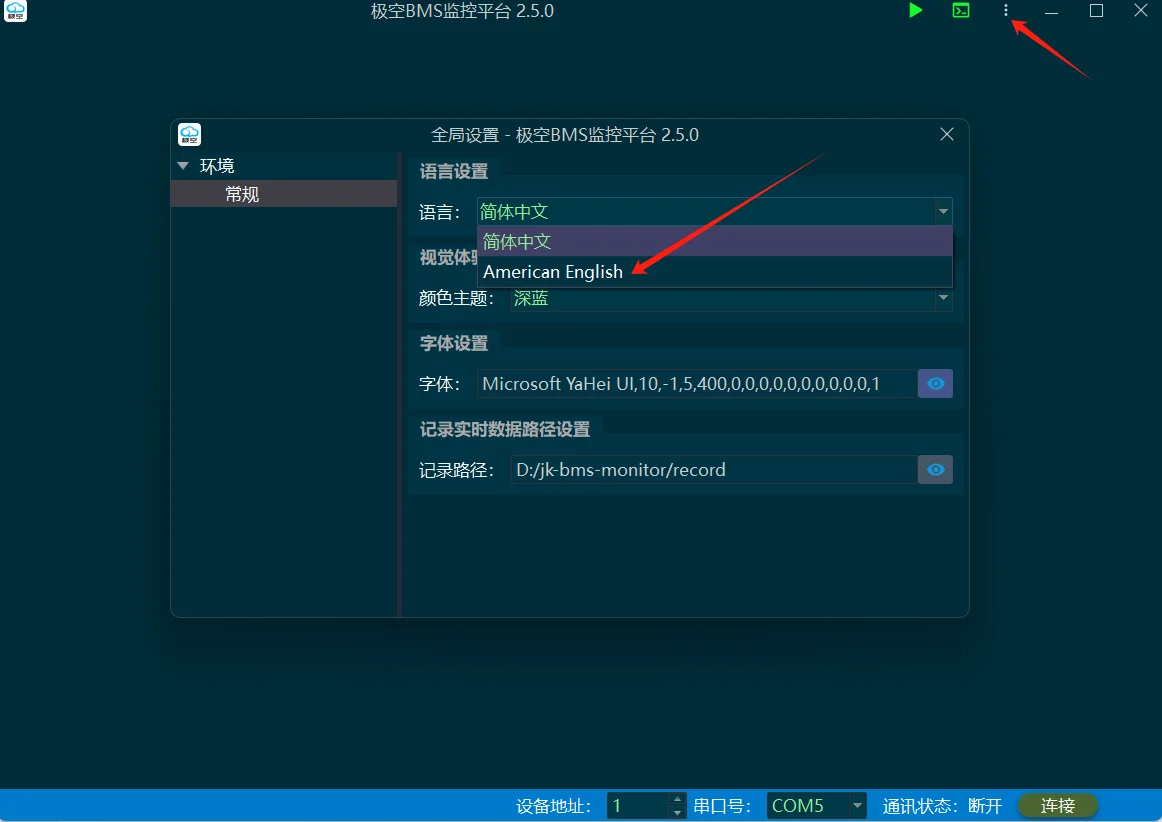Click the 通讯状态: 断开 status text
The width and height of the screenshot is (1162, 822).
pos(942,806)
